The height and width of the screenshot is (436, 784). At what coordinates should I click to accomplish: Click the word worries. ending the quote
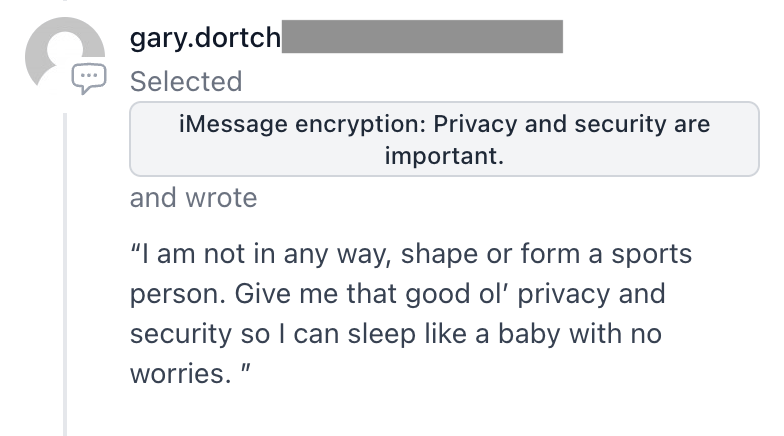[x=180, y=374]
